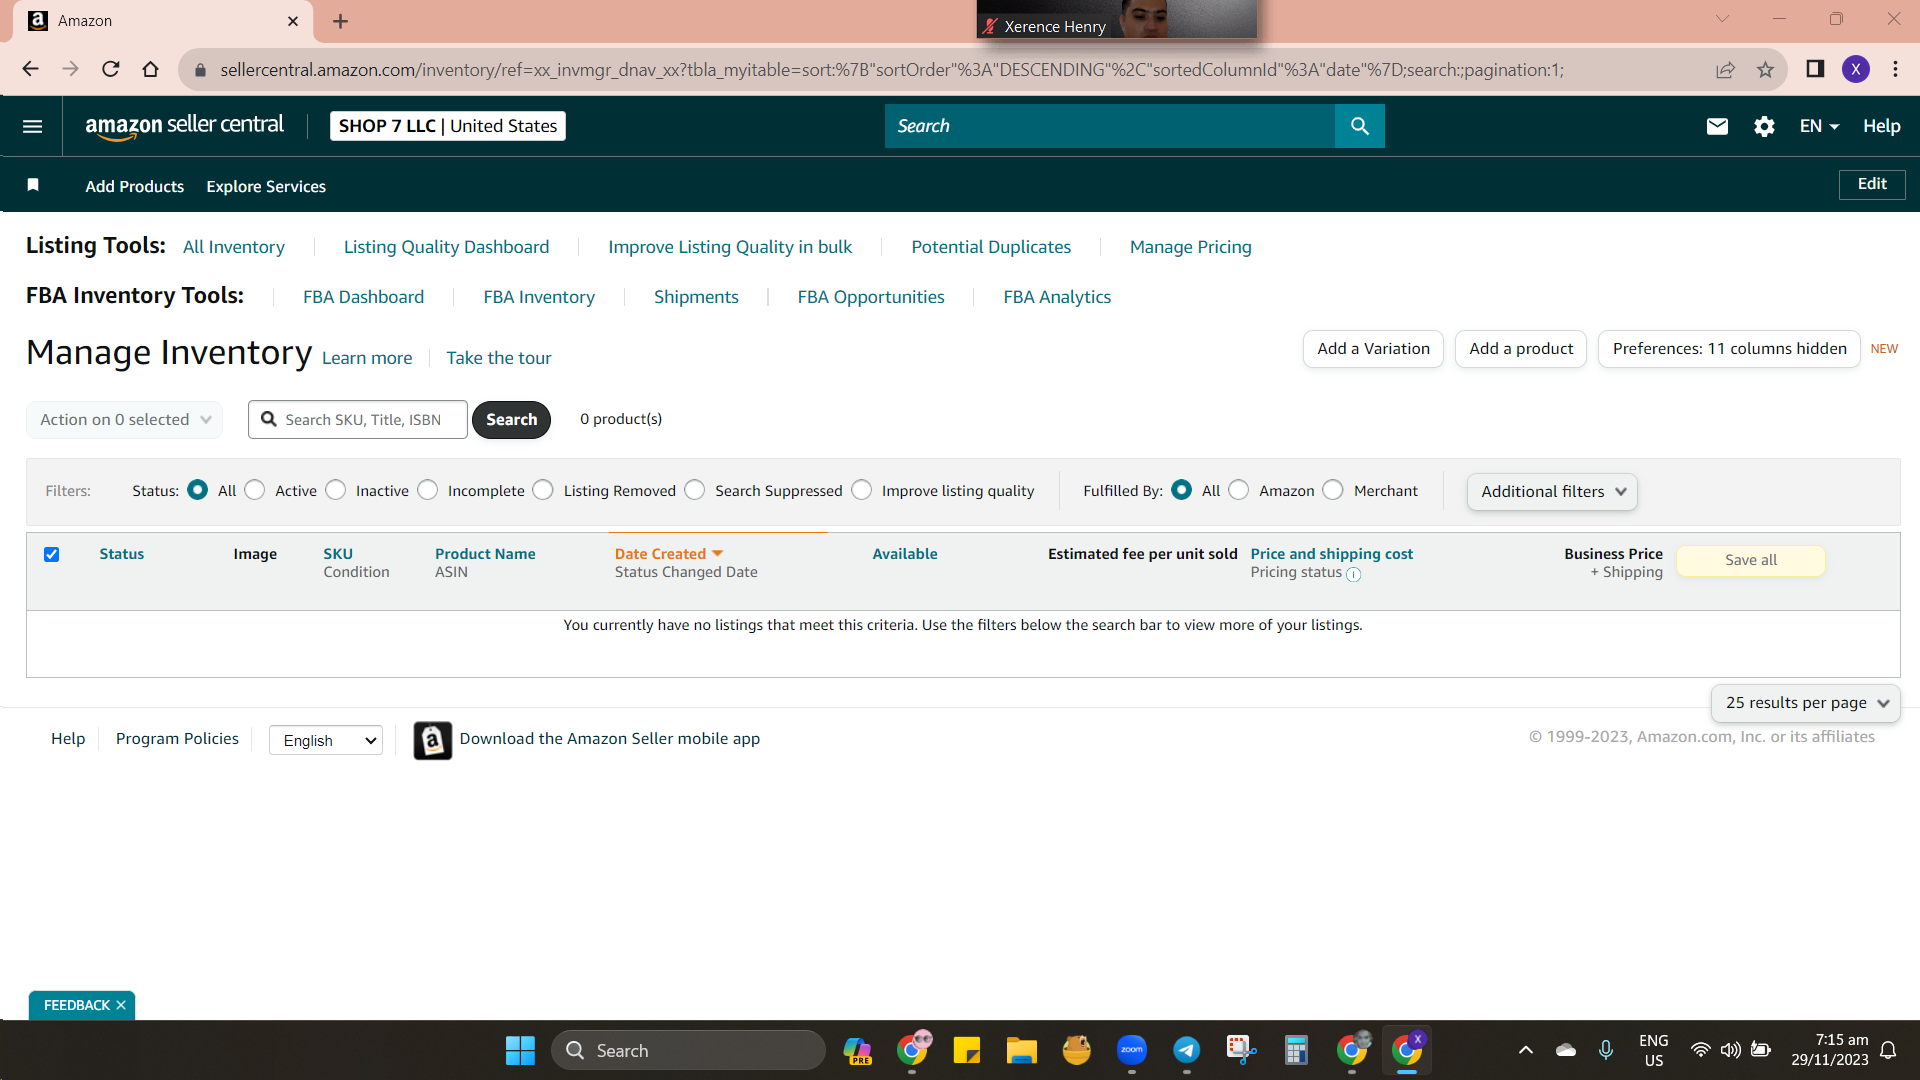
Task: Sort by the Date Created column
Action: pos(668,554)
